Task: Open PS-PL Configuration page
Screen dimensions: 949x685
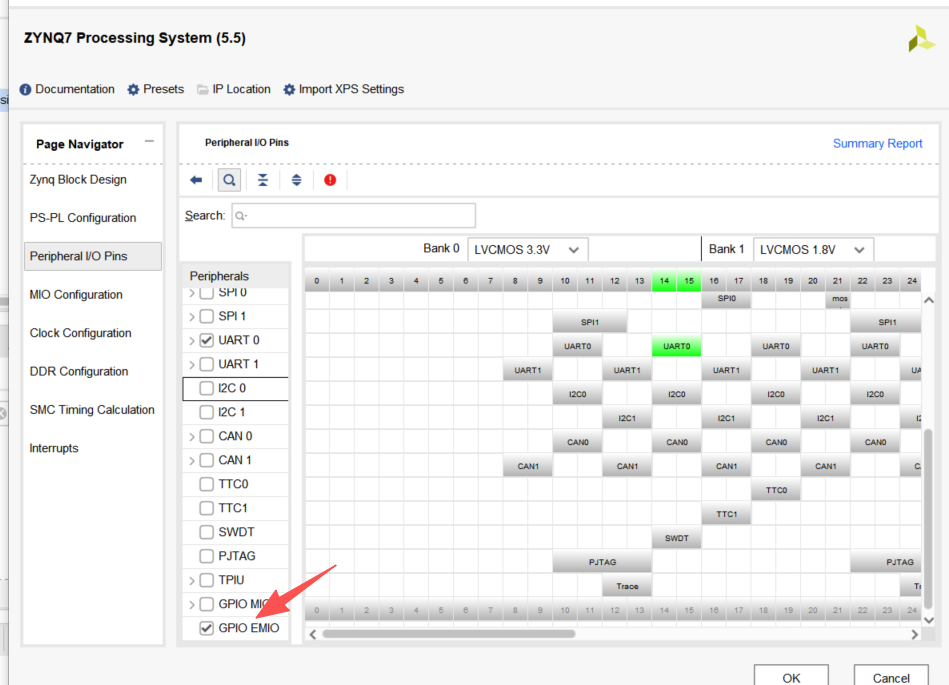Action: pyautogui.click(x=83, y=218)
